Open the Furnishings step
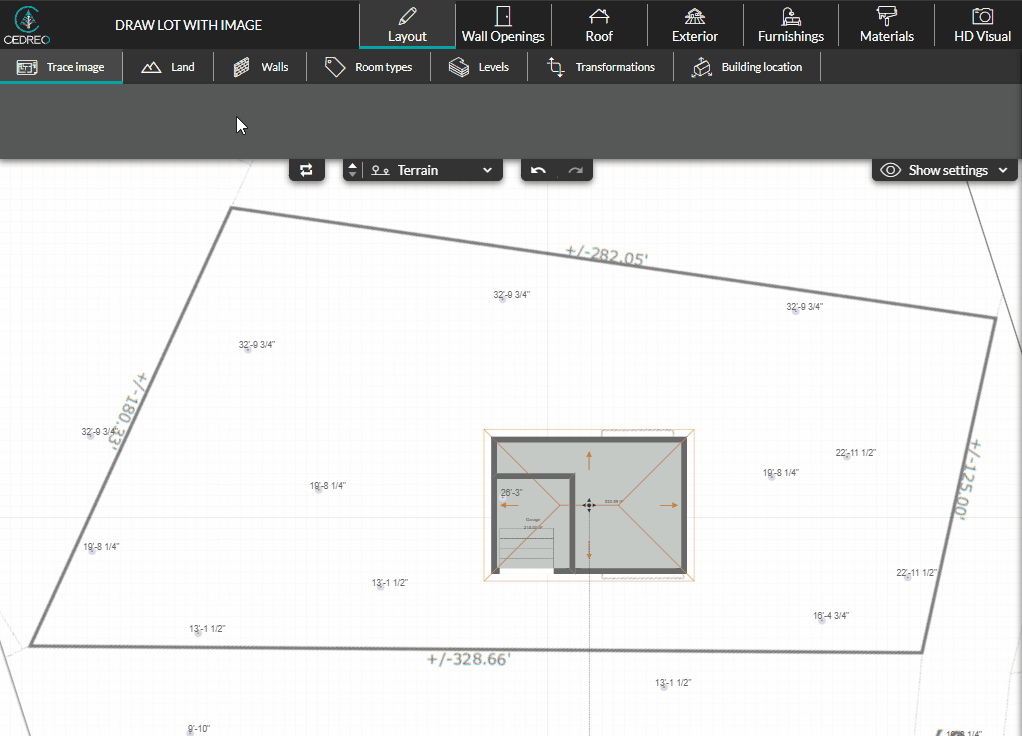 [x=790, y=25]
